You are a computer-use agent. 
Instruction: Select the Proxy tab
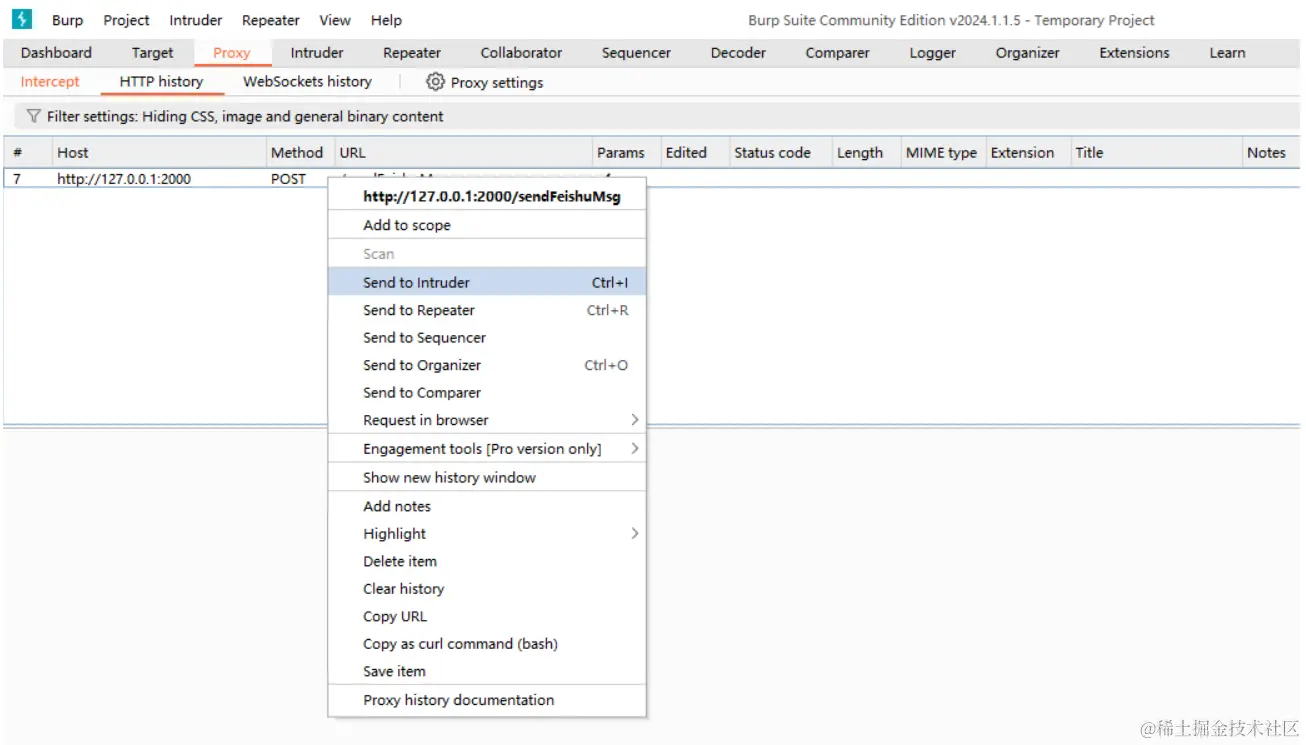point(232,53)
